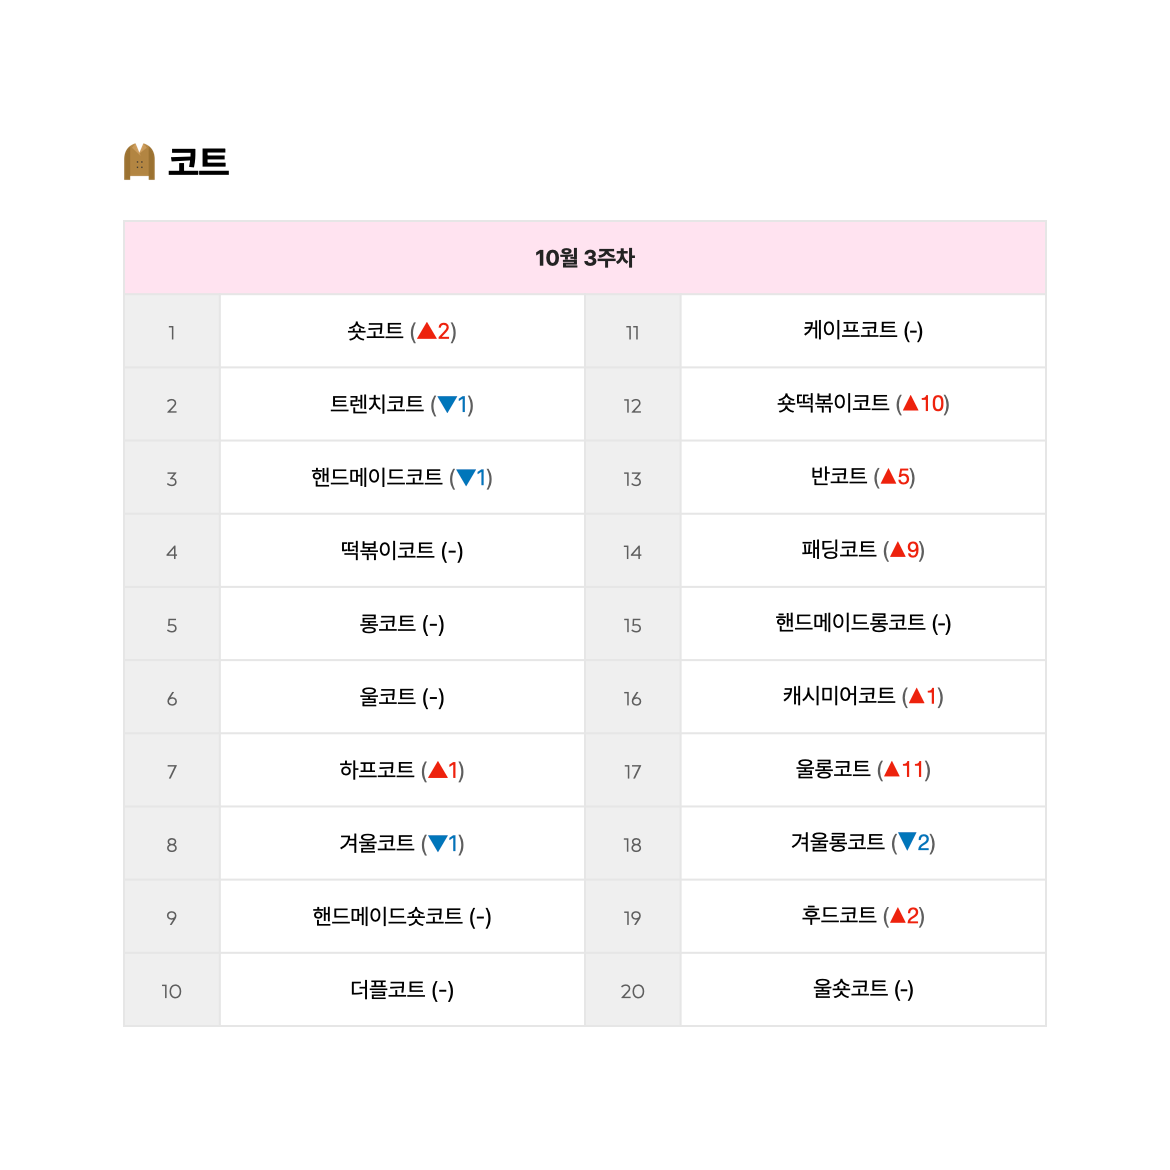Click the coat emoji icon beside 코트 heading
Image resolution: width=1170 pixels, height=1170 pixels.
pos(139,161)
